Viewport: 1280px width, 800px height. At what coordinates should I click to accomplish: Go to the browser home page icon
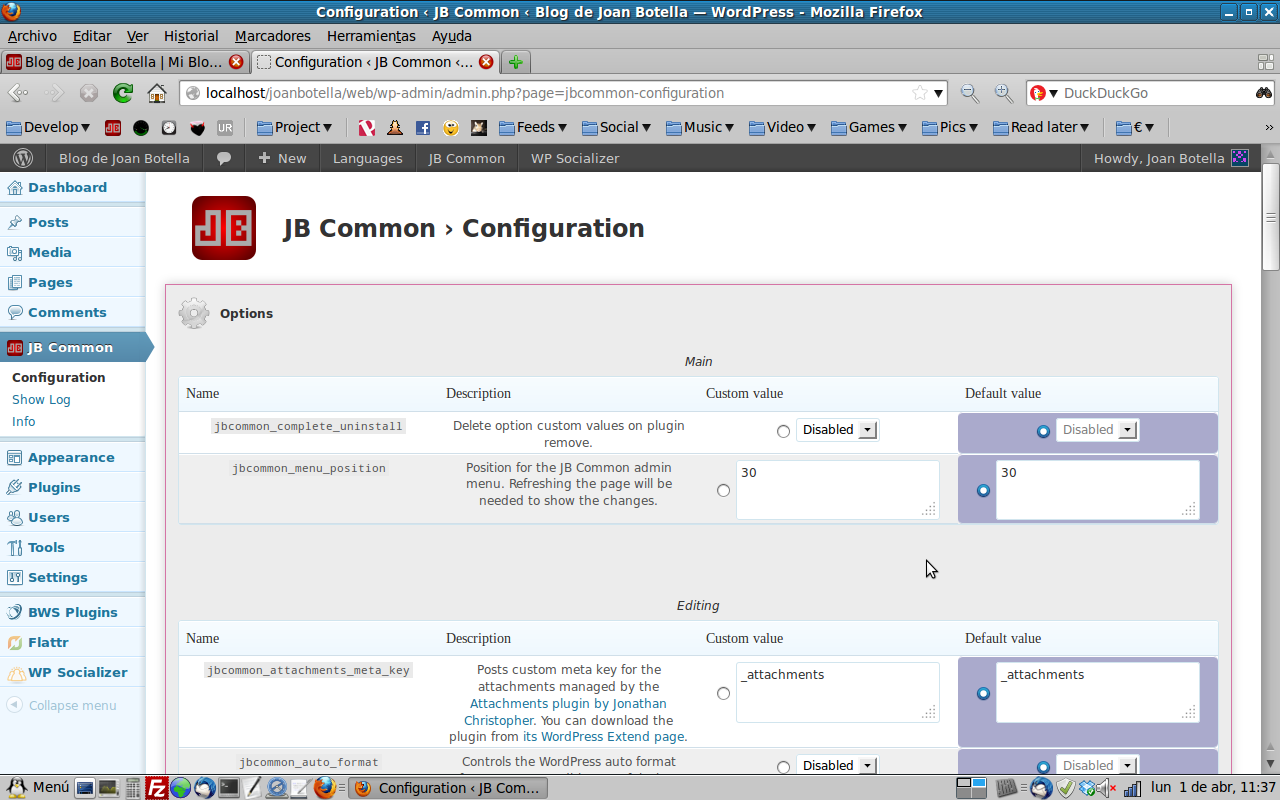157,93
